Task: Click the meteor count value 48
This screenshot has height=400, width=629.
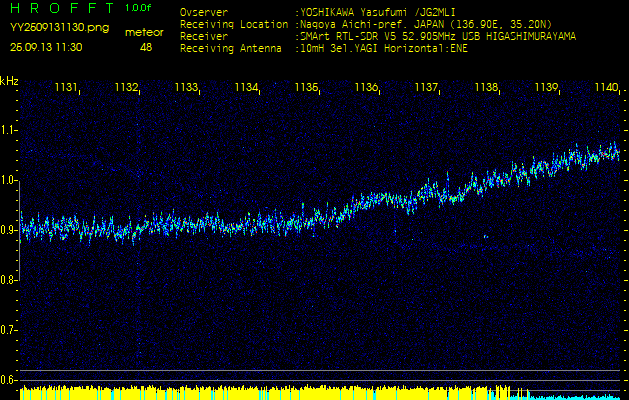Action: click(146, 47)
